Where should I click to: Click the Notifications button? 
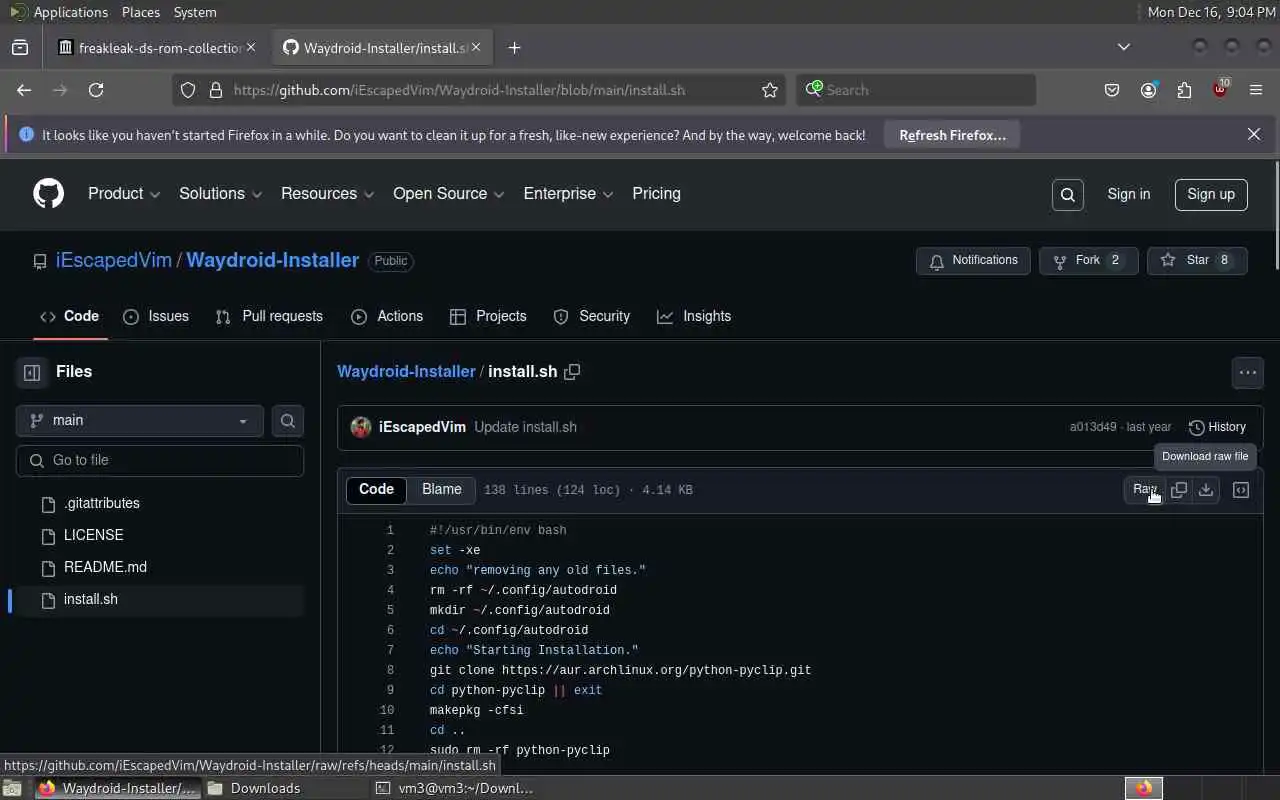(973, 261)
